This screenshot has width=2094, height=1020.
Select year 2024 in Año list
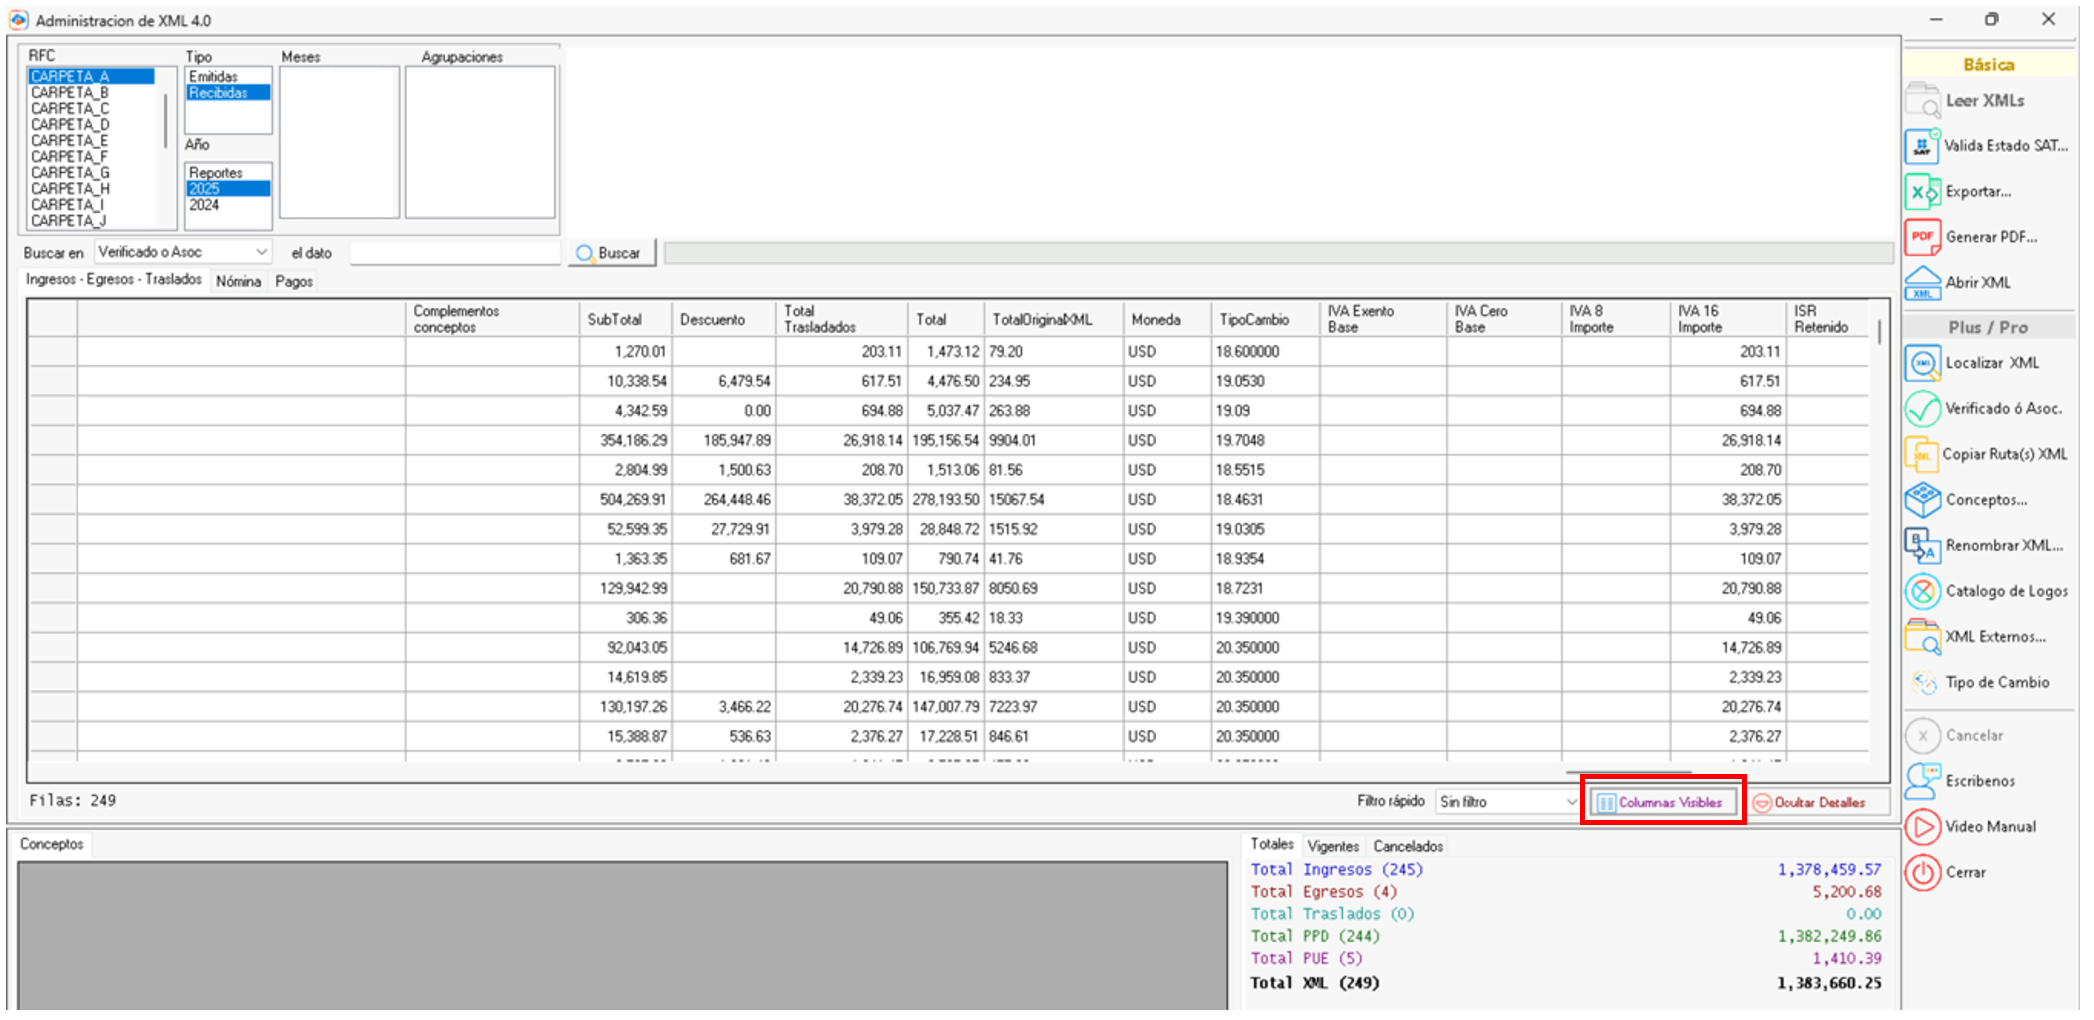[205, 205]
